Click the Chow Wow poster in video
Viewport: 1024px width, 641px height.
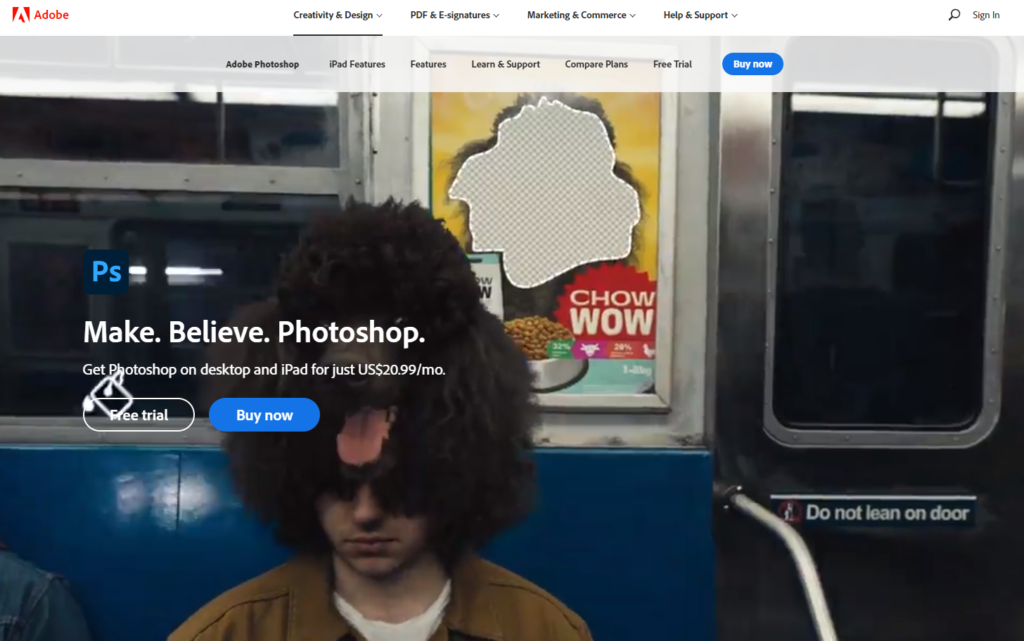[x=547, y=245]
